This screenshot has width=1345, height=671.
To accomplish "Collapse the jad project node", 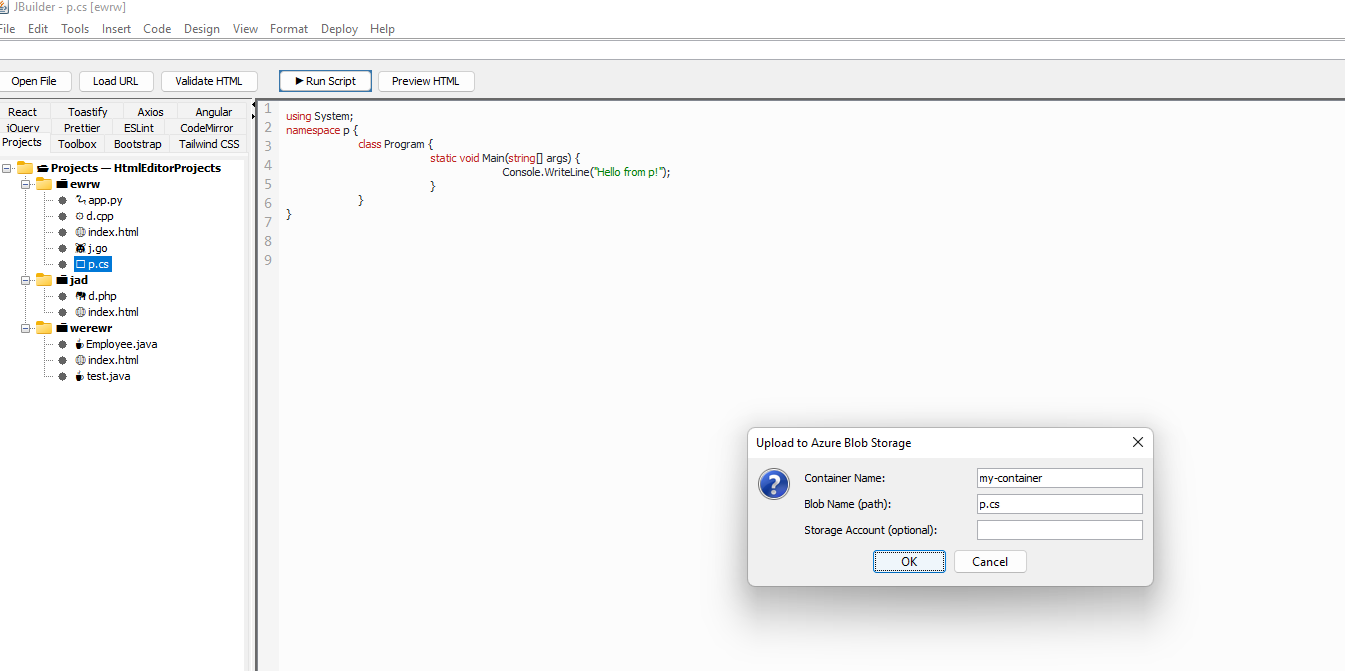I will pos(26,280).
